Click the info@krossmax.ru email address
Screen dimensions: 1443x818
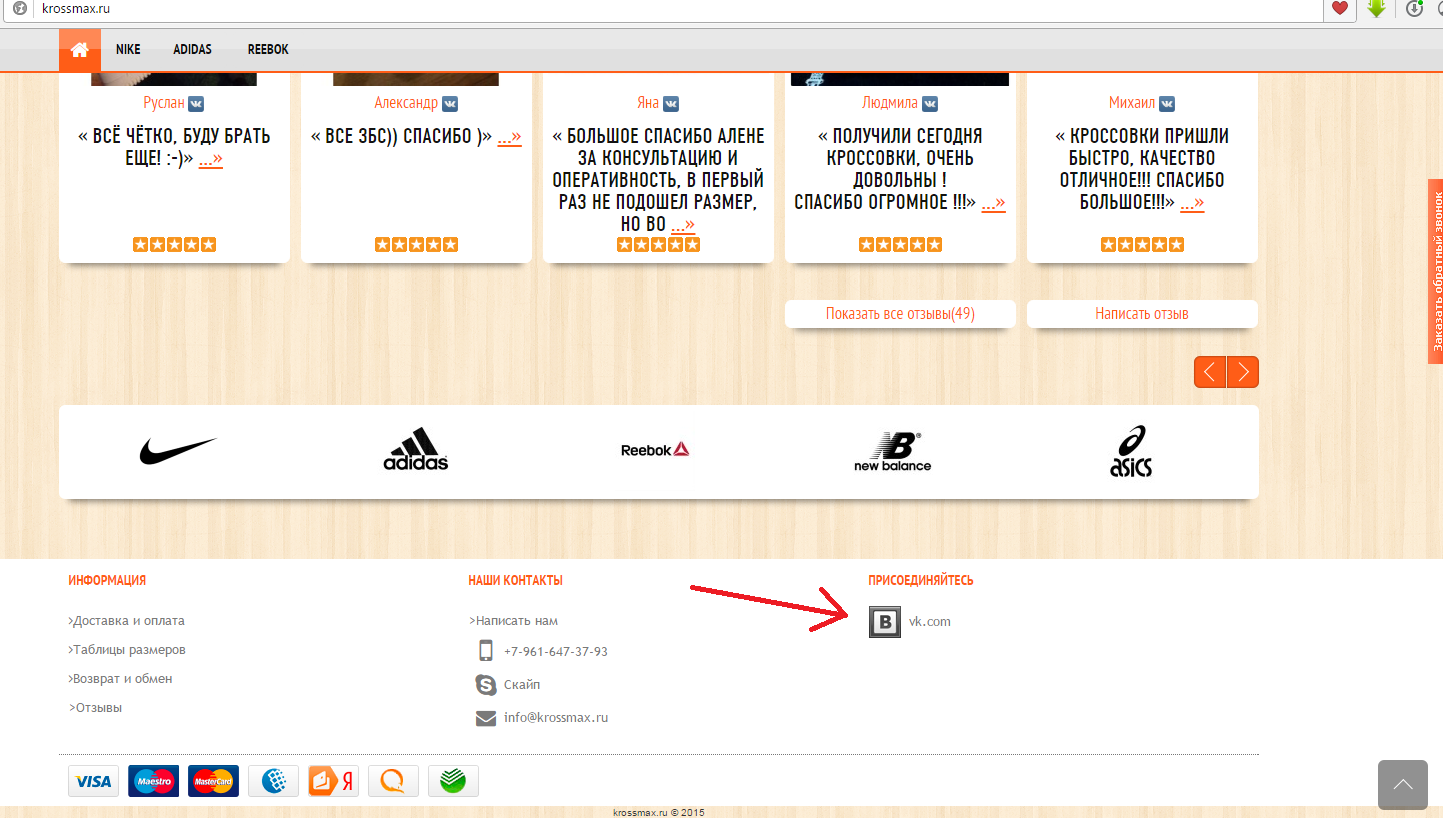(x=556, y=718)
